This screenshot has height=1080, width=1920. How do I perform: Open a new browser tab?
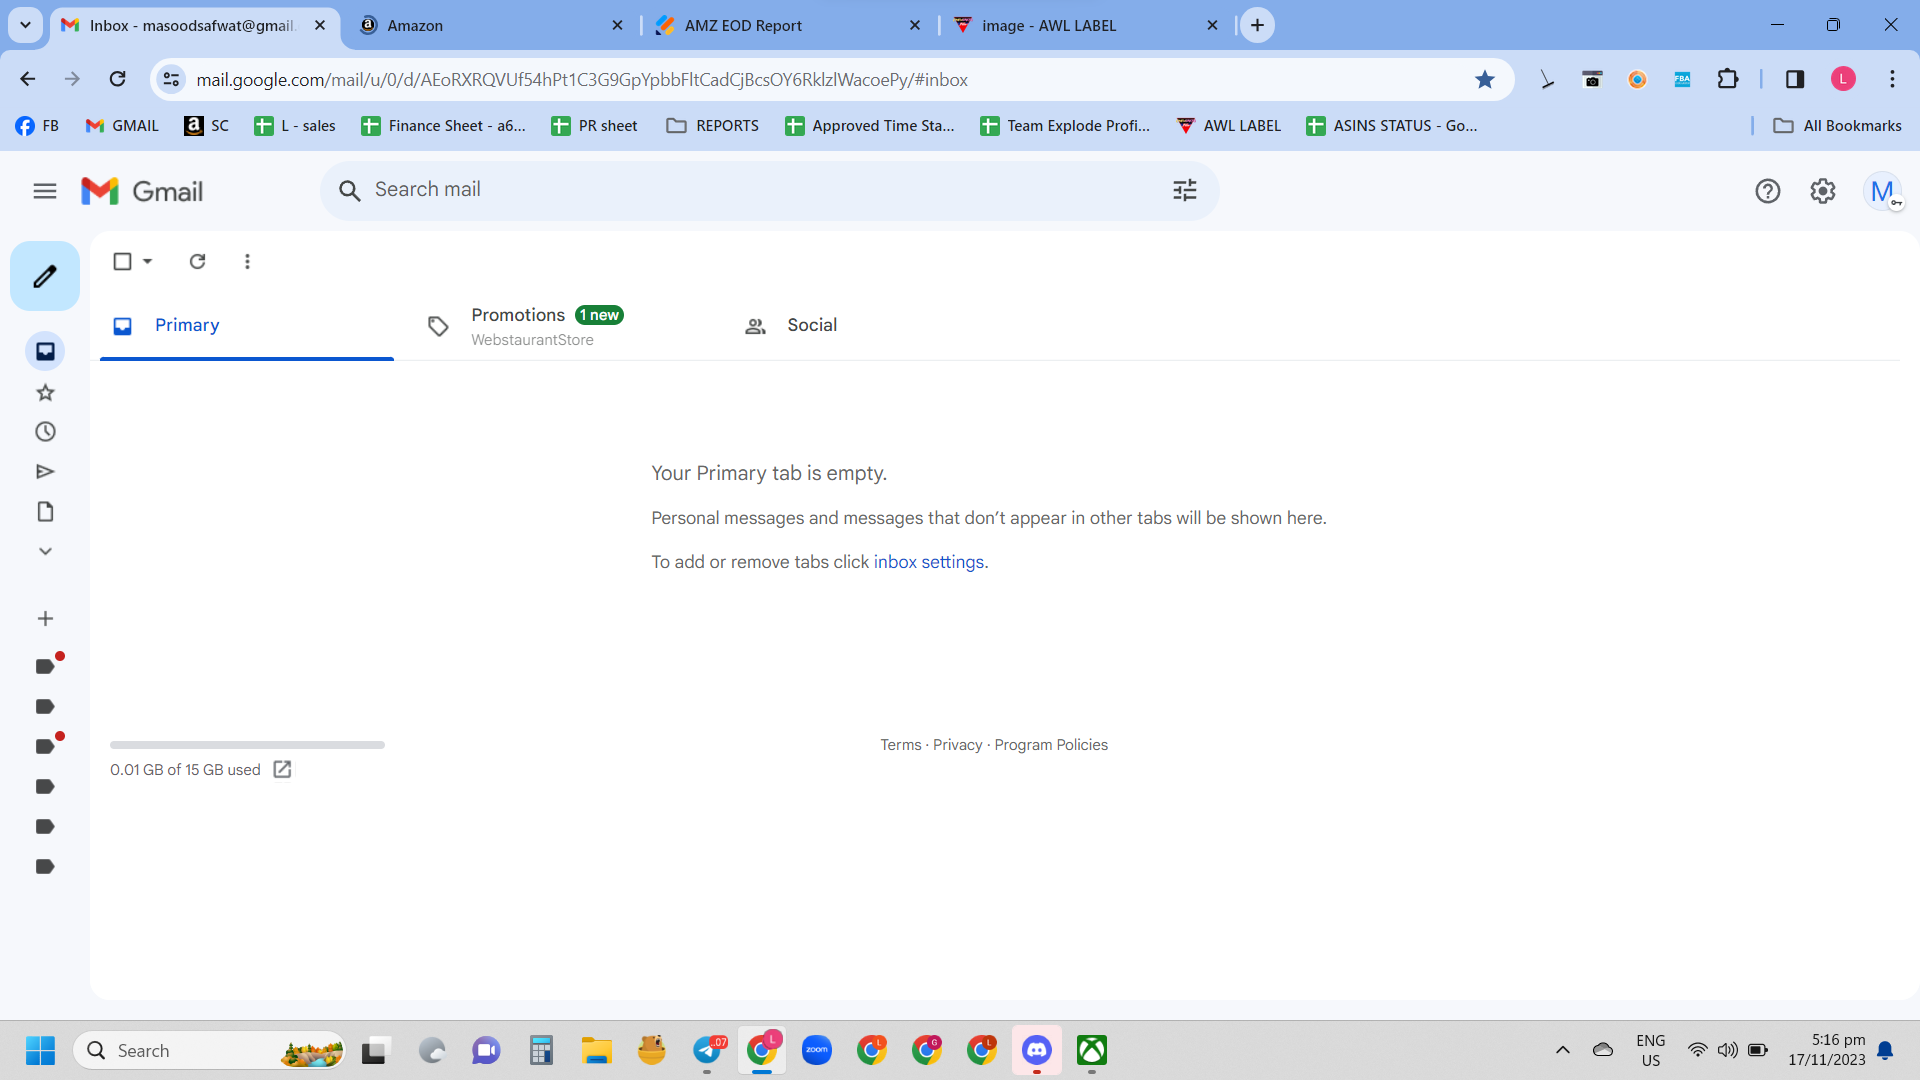[1257, 25]
